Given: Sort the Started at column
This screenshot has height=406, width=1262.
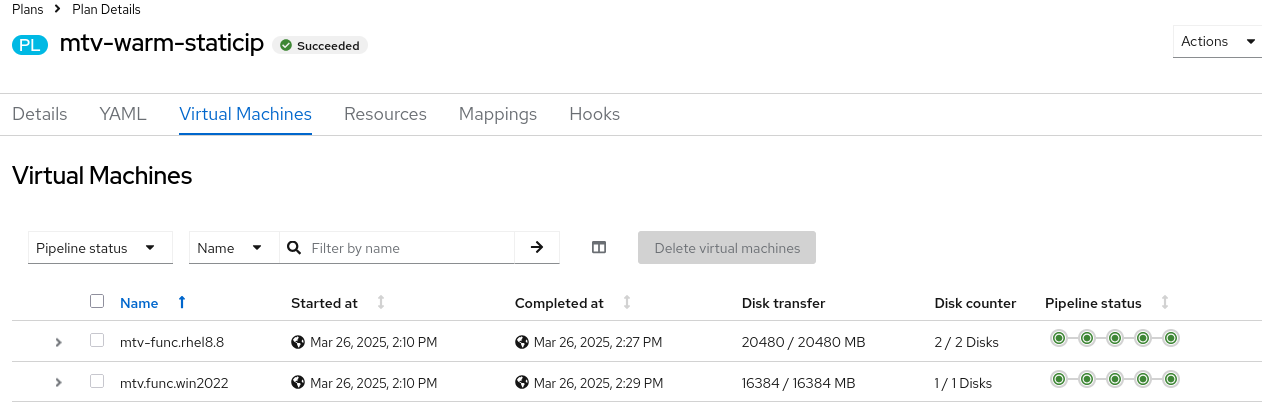Looking at the screenshot, I should point(381,303).
